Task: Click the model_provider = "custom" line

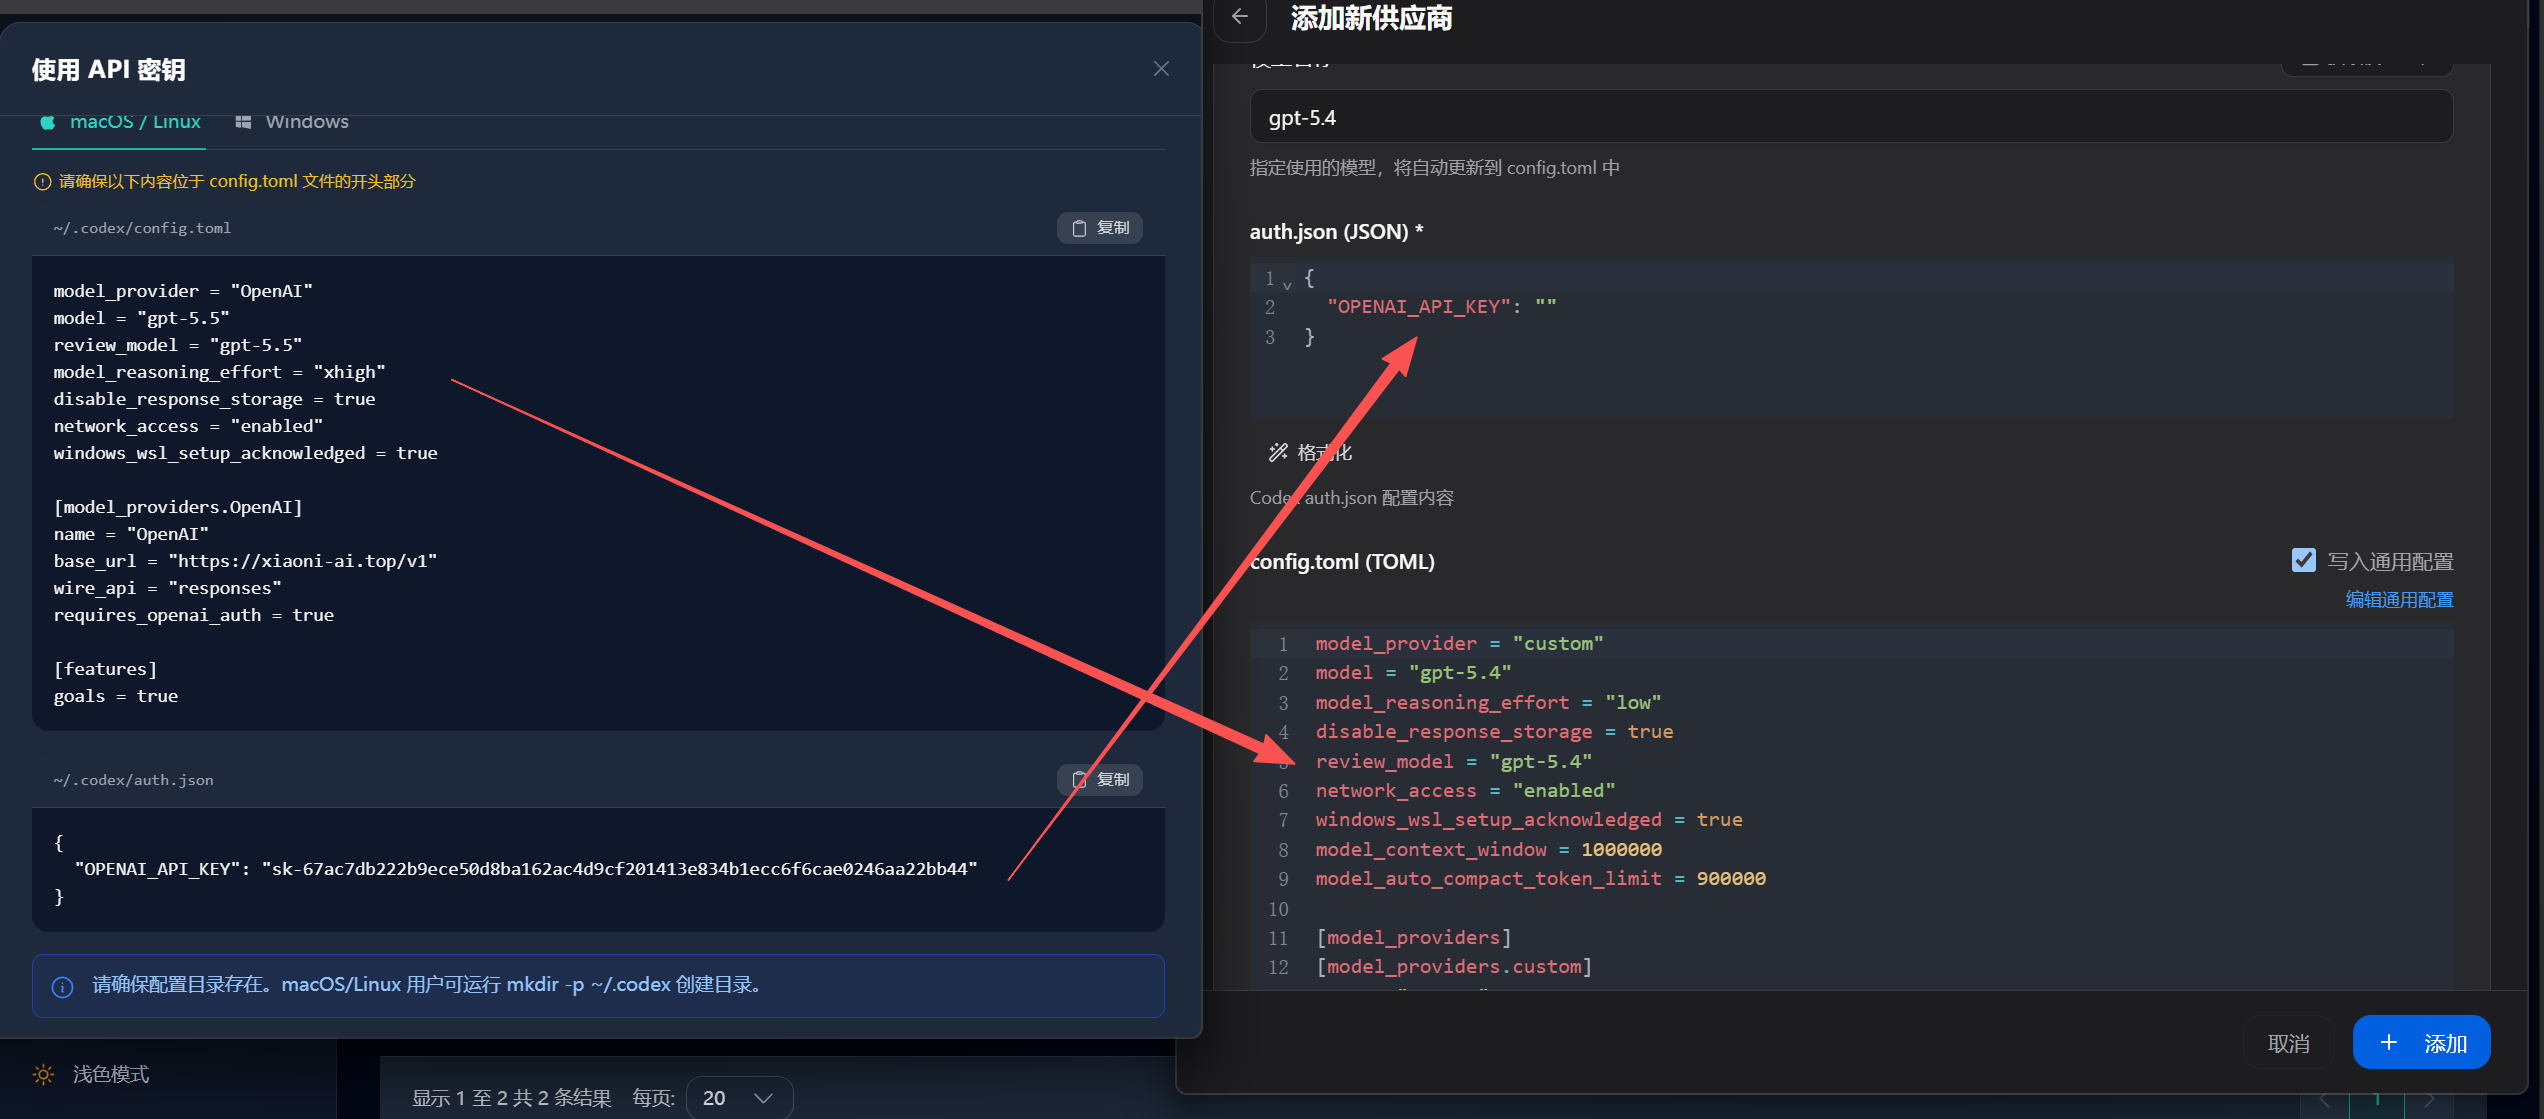Action: [1459, 643]
